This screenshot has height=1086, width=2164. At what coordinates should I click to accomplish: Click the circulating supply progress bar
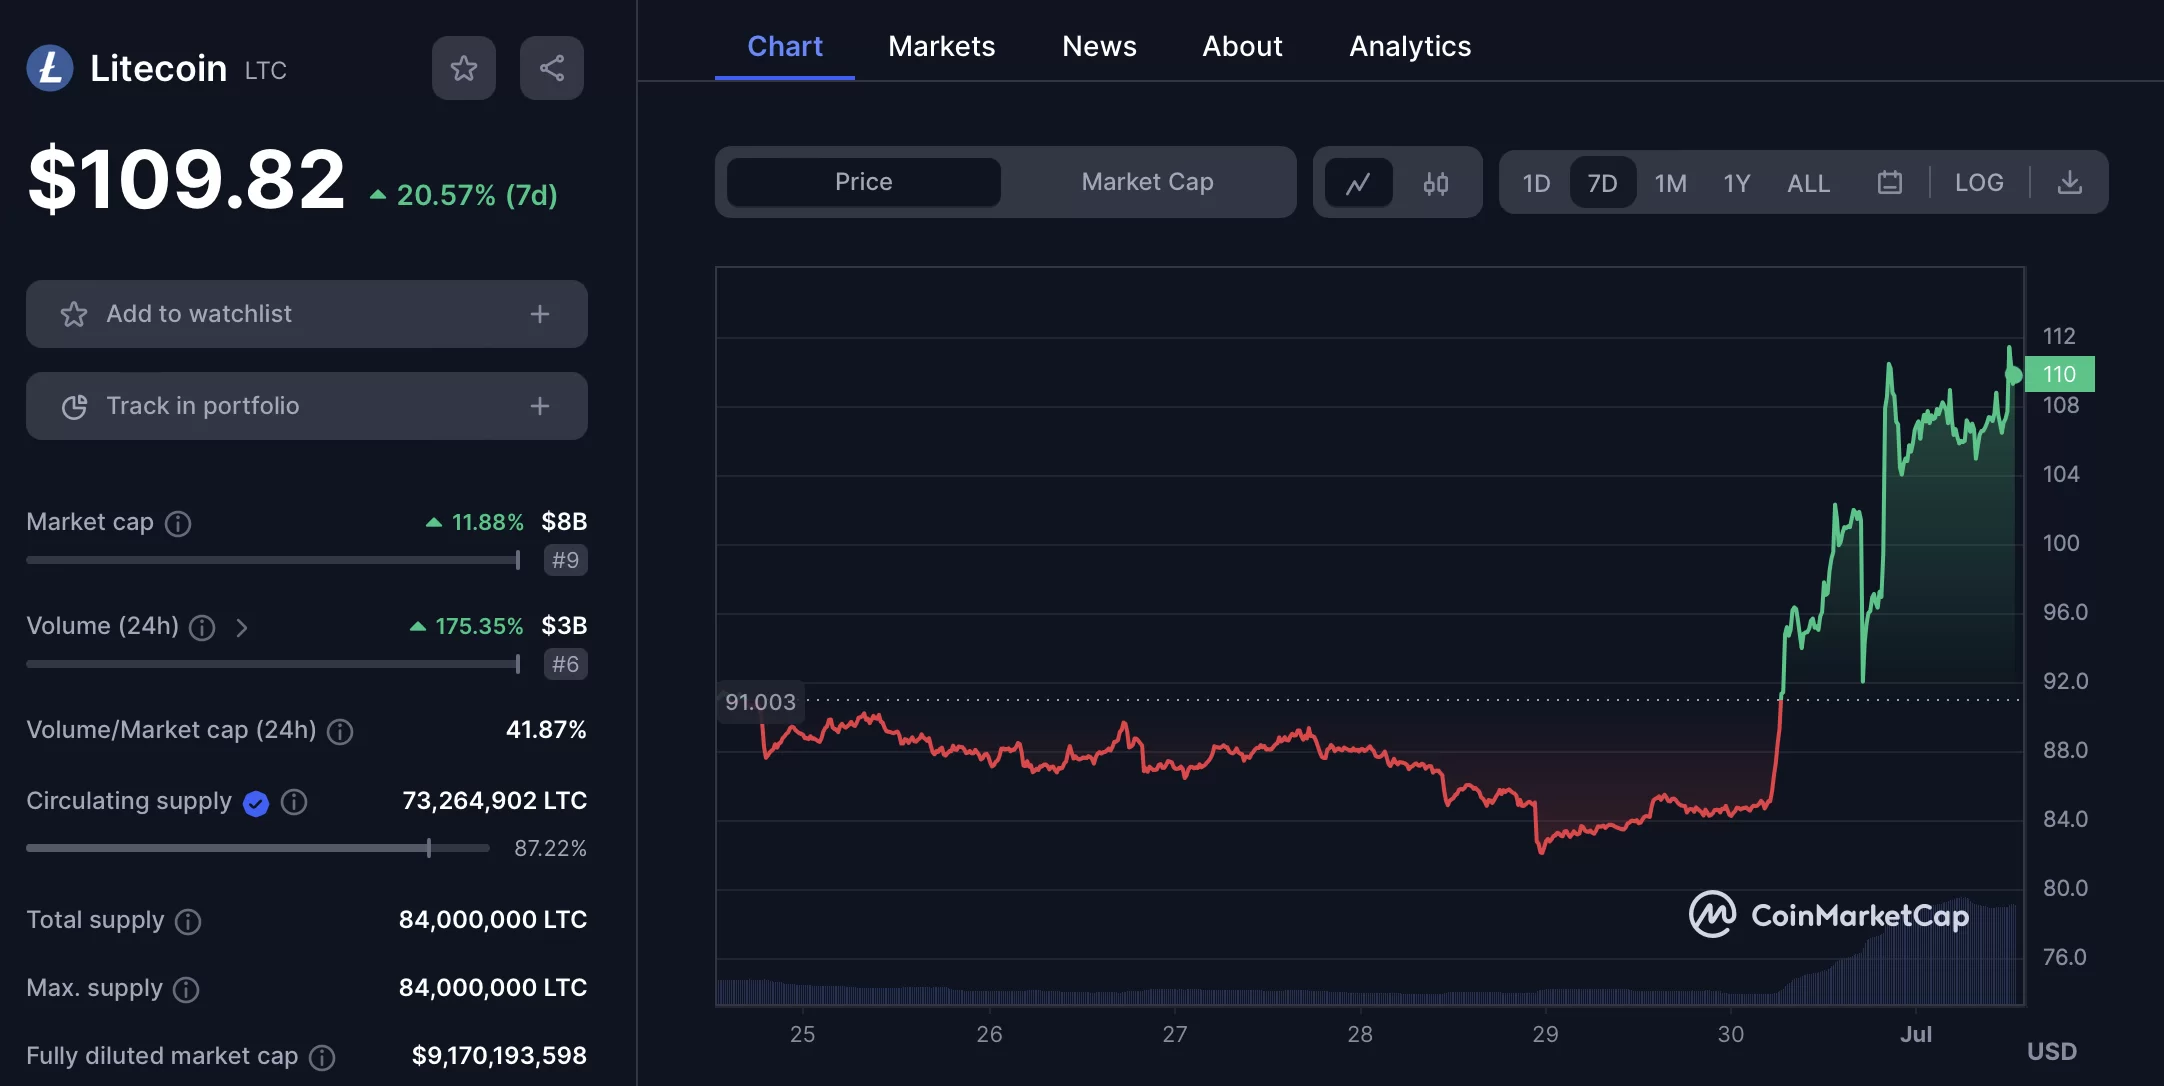pos(257,848)
